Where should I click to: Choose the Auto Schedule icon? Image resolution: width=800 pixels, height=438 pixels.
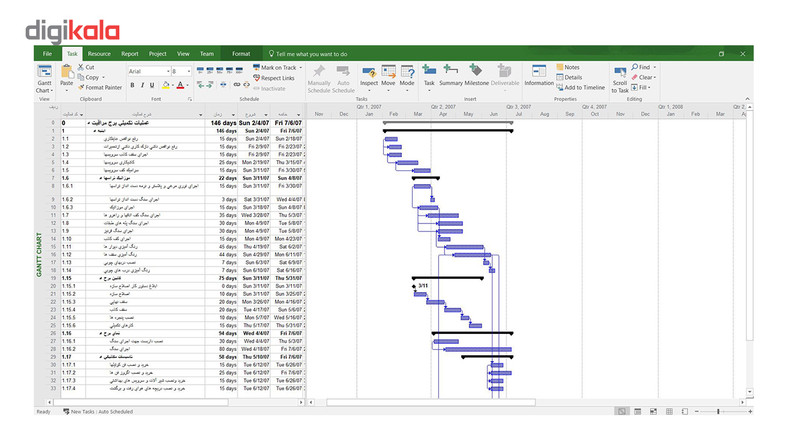tap(343, 79)
